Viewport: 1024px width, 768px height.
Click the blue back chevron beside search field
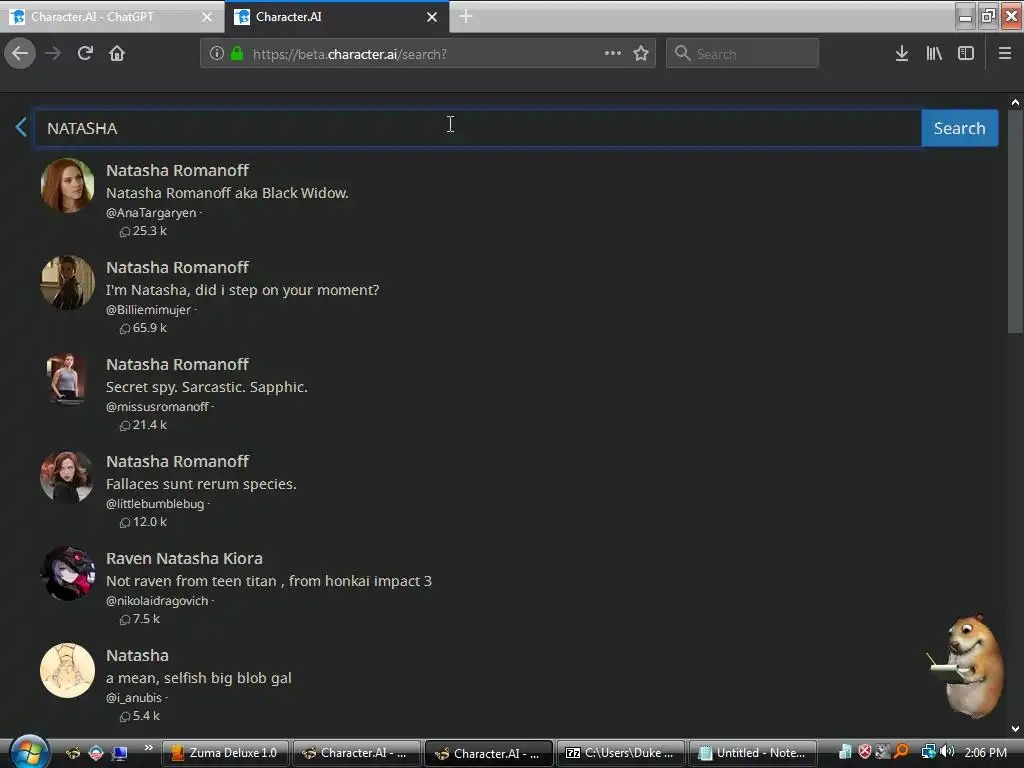[x=21, y=127]
